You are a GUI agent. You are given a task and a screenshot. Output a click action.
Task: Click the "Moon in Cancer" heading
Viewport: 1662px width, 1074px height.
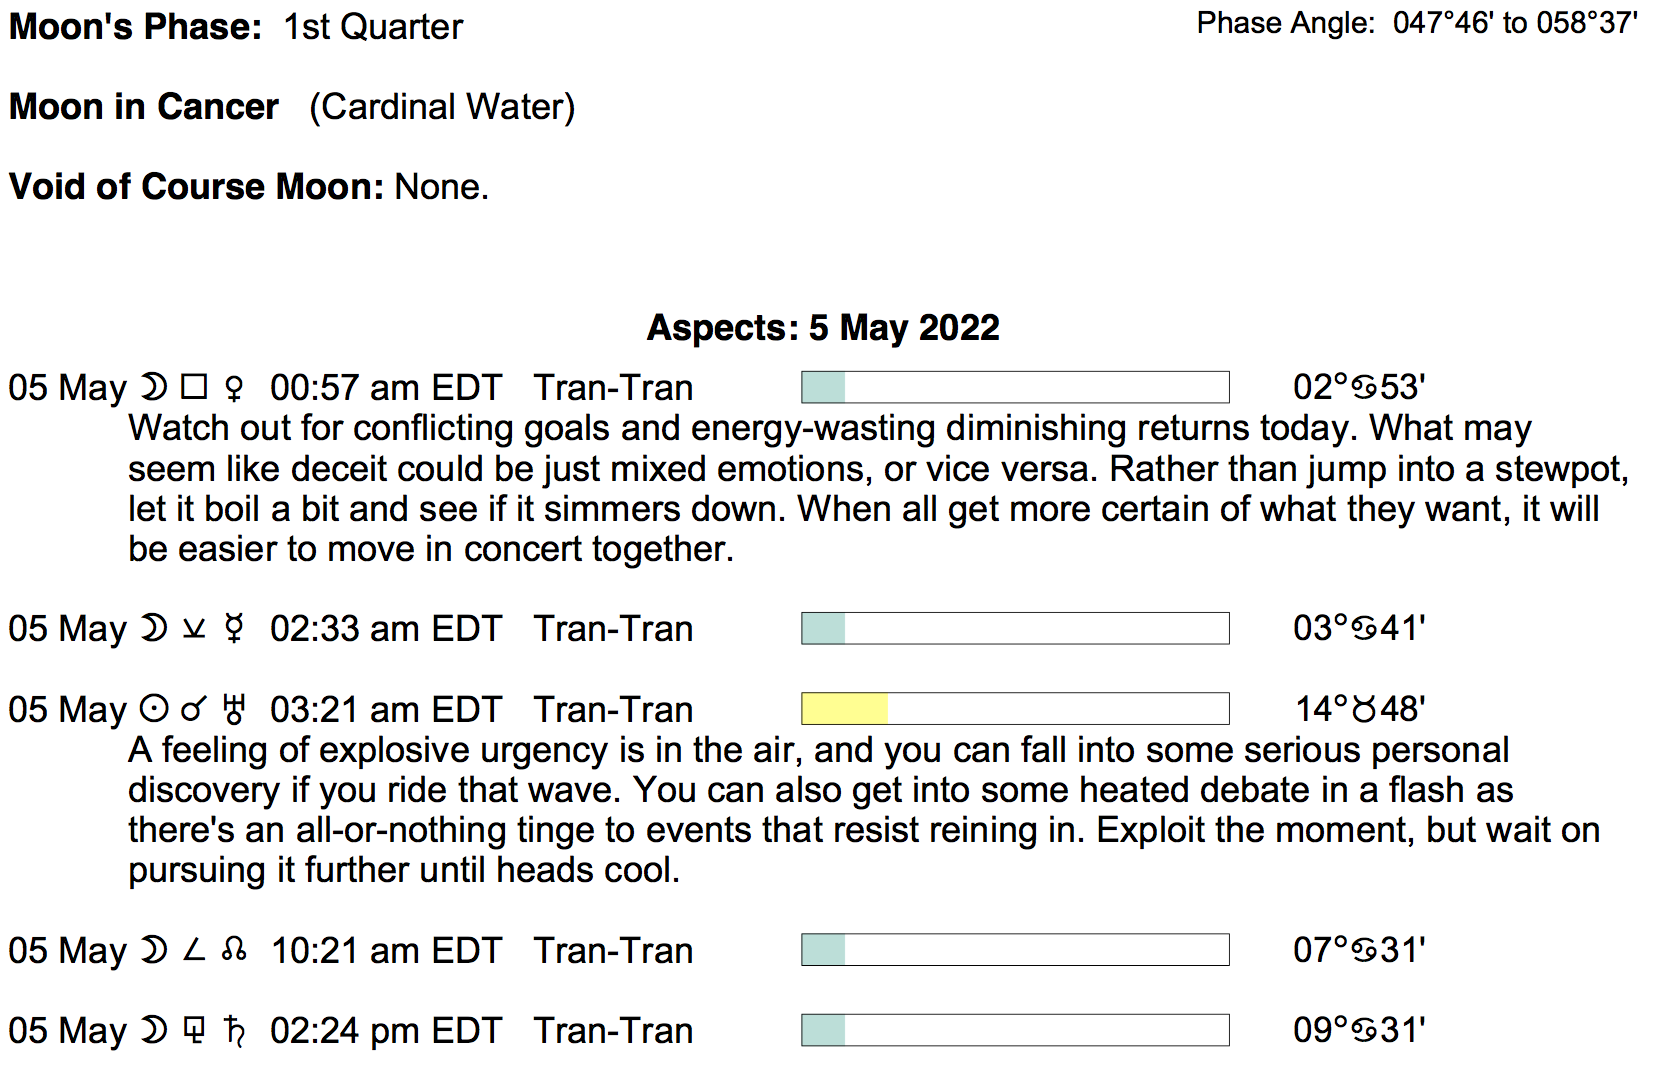click(x=144, y=107)
